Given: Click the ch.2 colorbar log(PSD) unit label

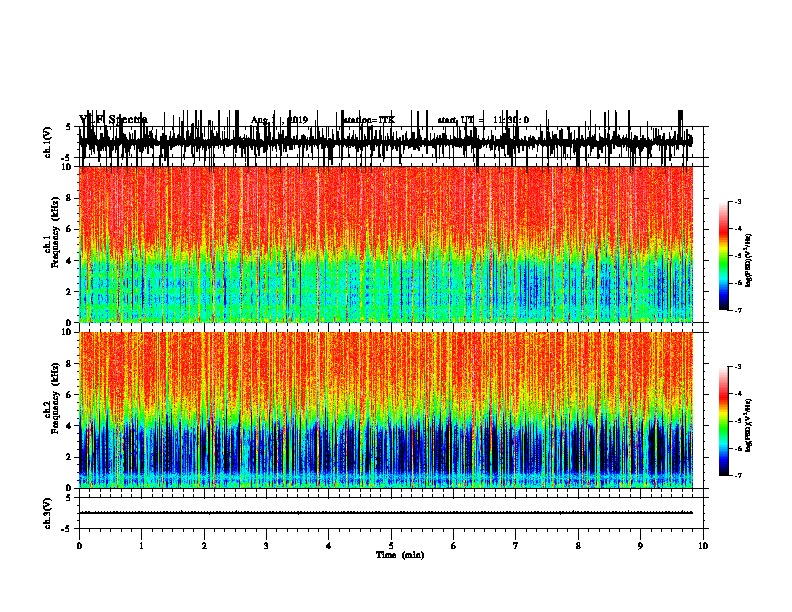Looking at the screenshot, I should (x=749, y=425).
